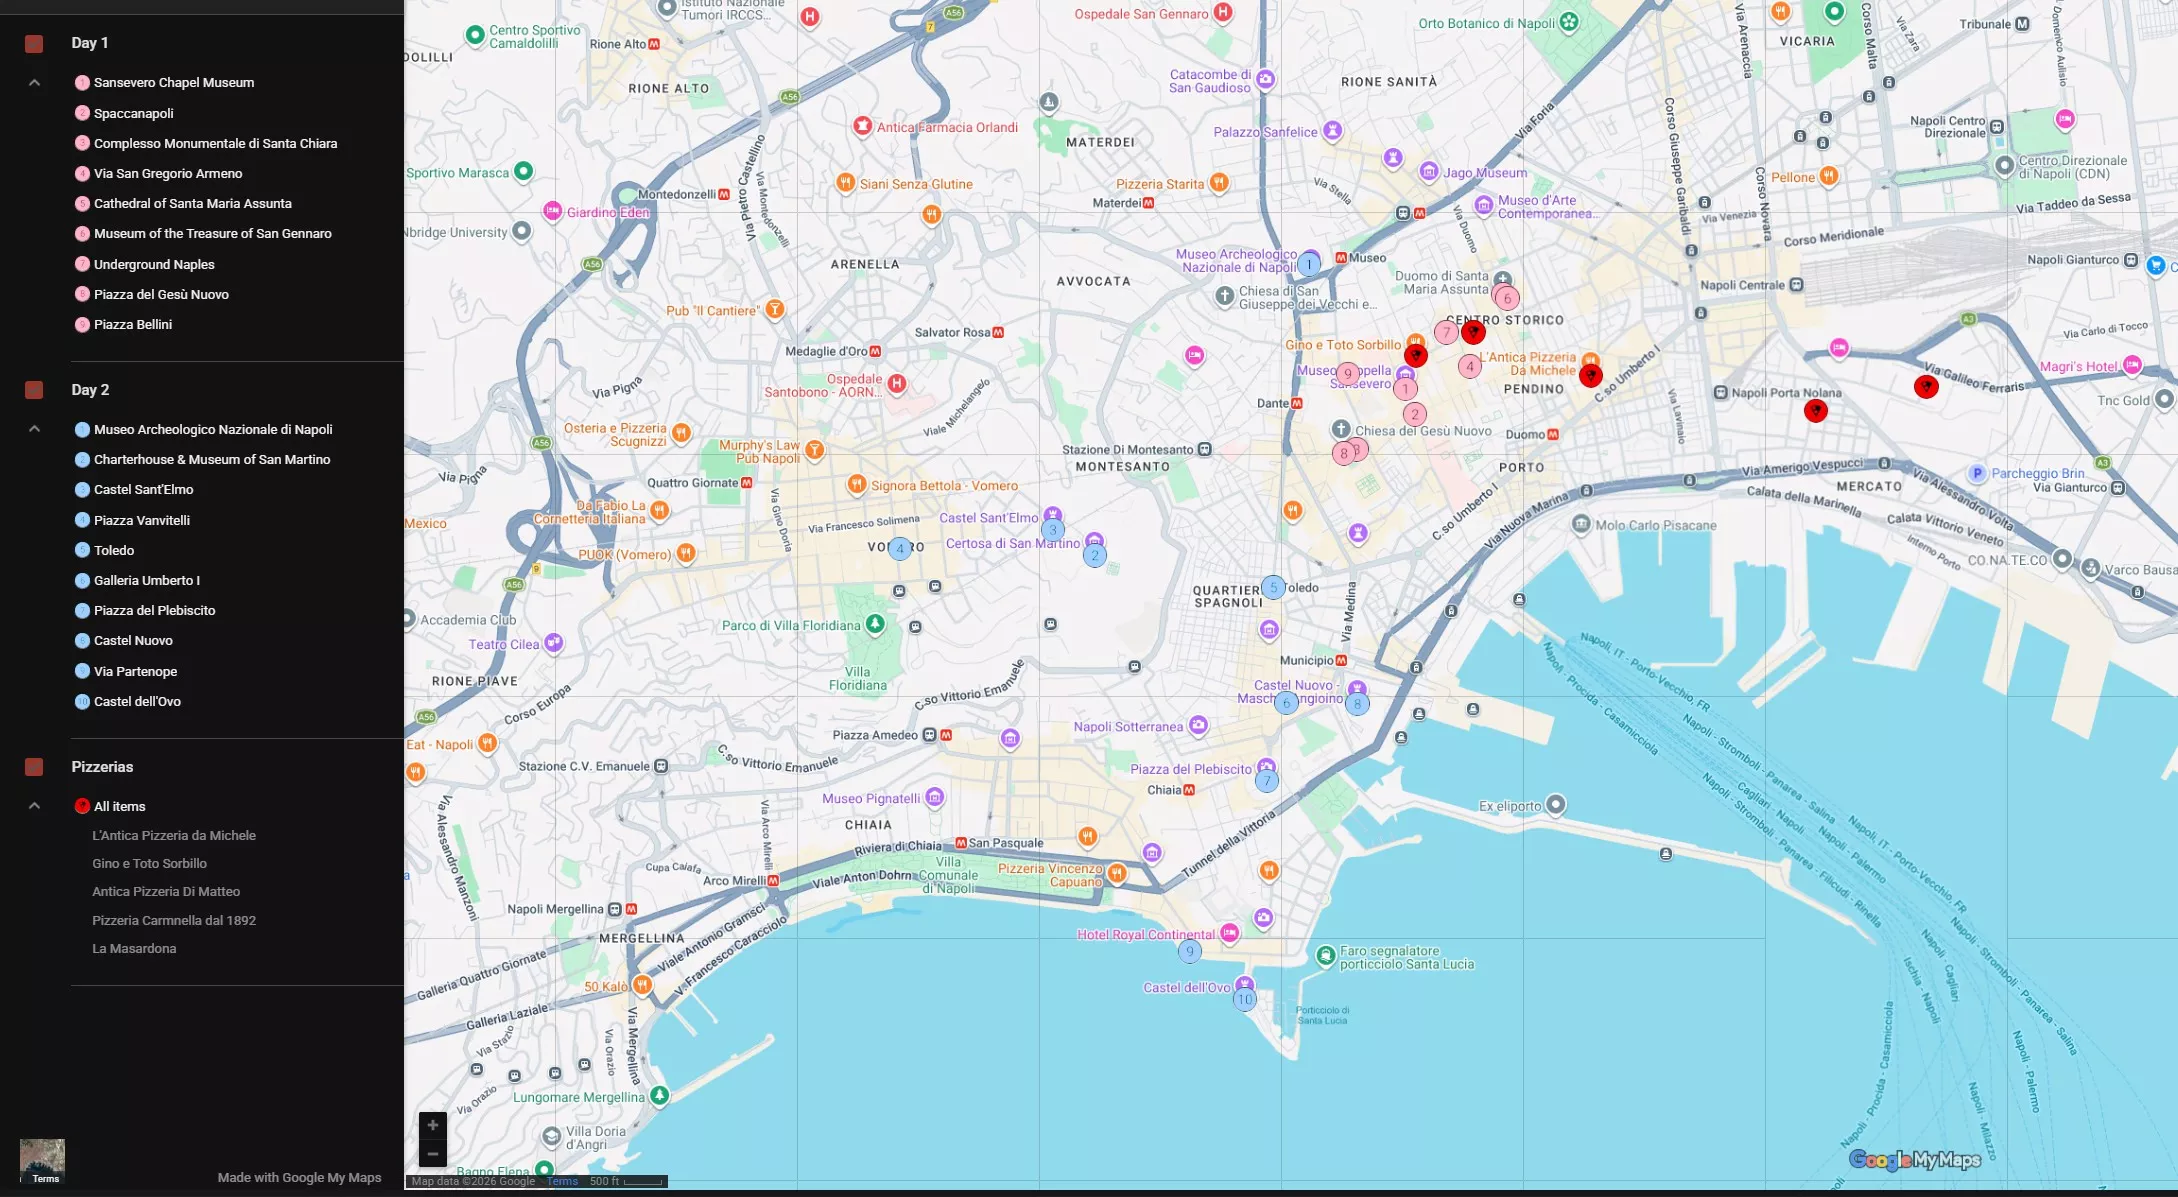Click blue marker 3 at Castel Sant'Elmo
Screen dimensions: 2178x1197
pyautogui.click(x=1053, y=530)
